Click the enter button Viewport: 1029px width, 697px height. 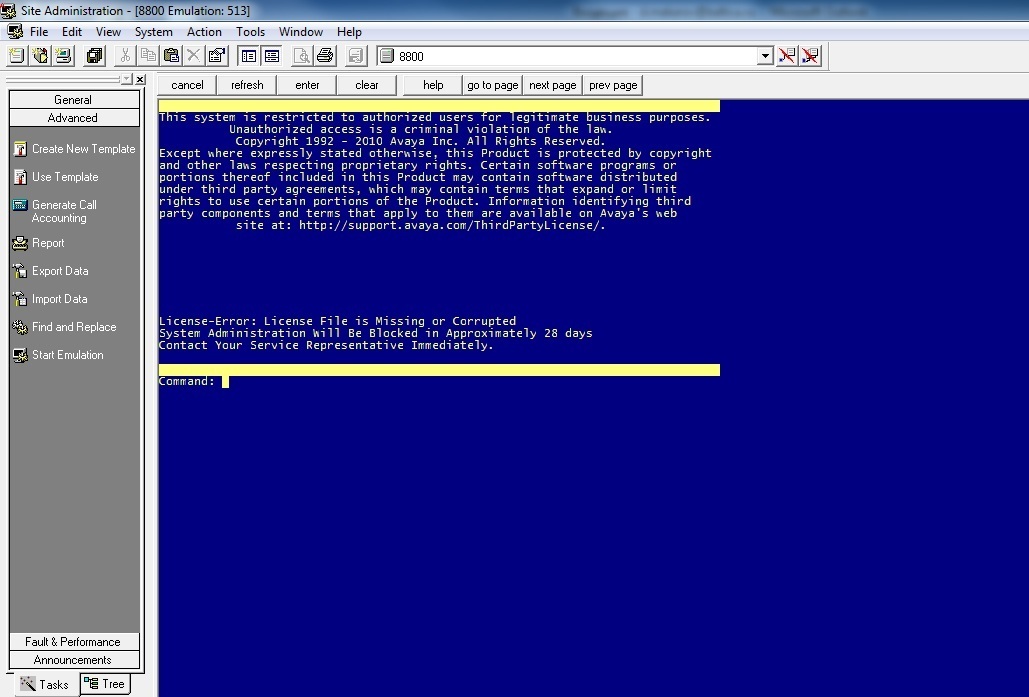[x=307, y=85]
